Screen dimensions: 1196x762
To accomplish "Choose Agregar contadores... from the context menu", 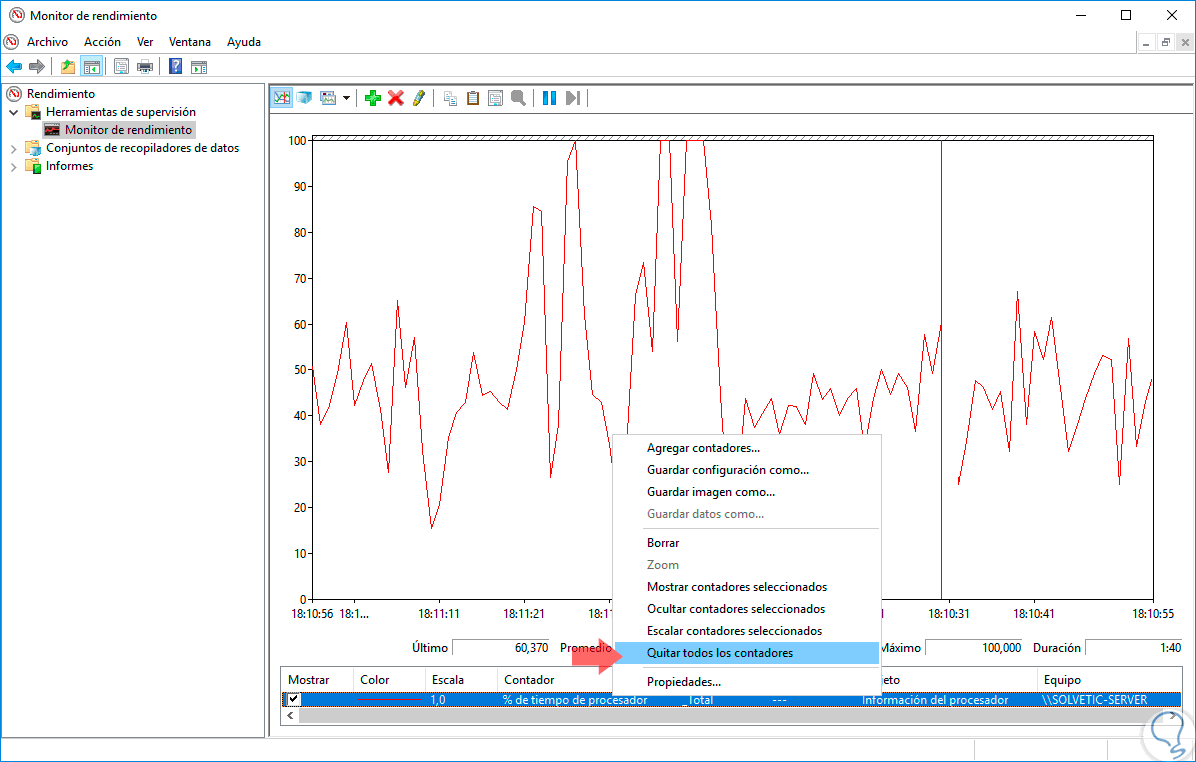I will tap(747, 448).
